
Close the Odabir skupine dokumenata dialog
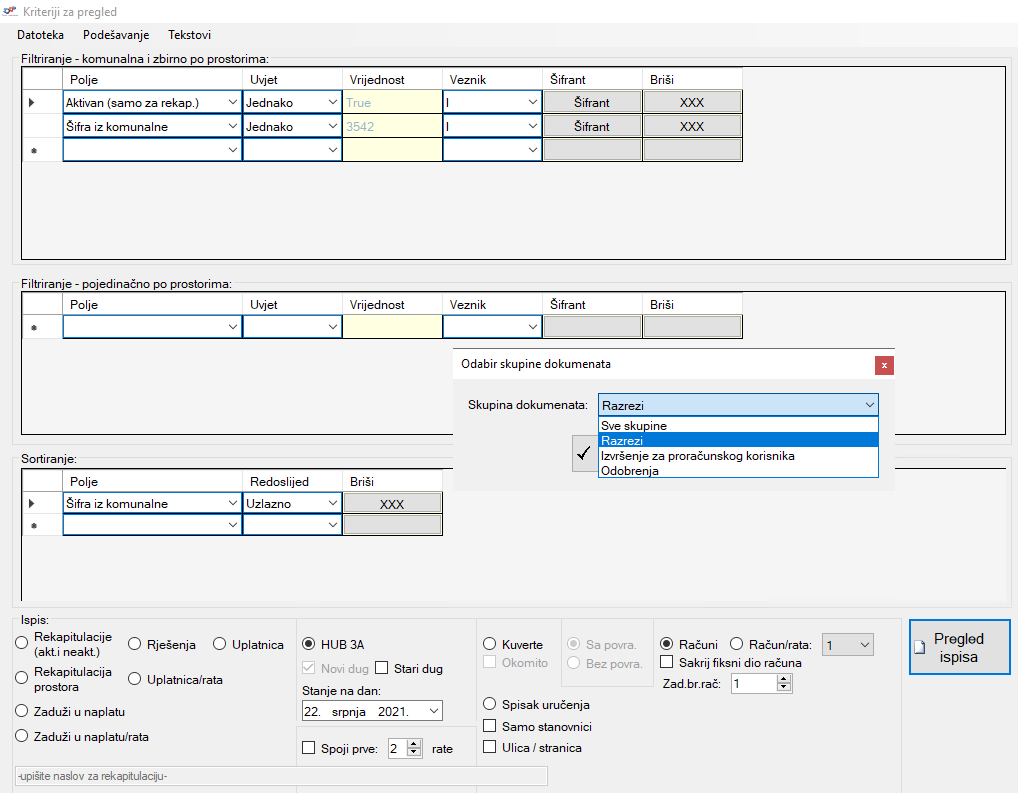(883, 365)
